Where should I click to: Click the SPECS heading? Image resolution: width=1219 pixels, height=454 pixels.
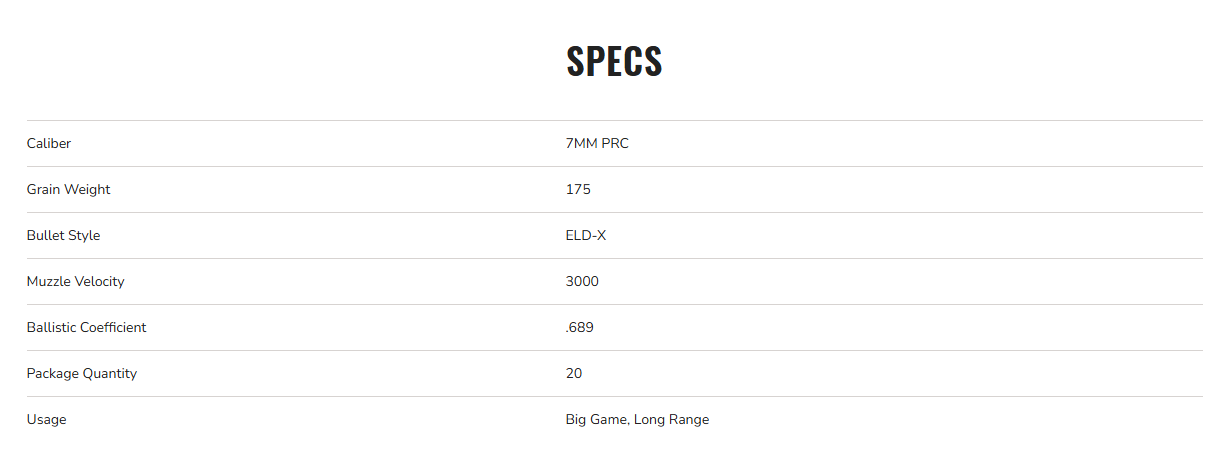click(614, 62)
